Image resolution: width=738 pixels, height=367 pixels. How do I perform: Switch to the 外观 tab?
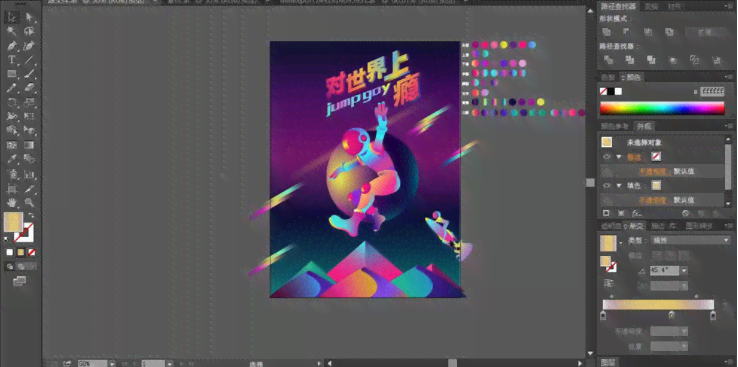[643, 126]
